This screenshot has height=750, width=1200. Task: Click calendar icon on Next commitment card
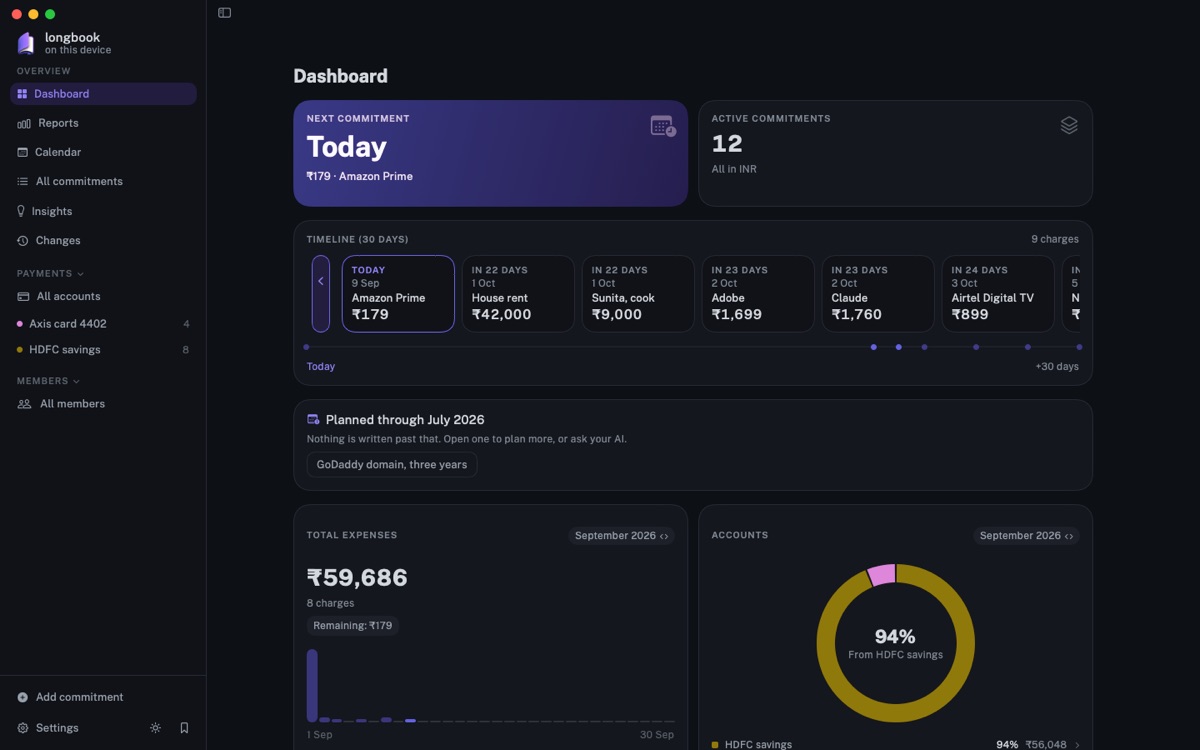point(663,126)
